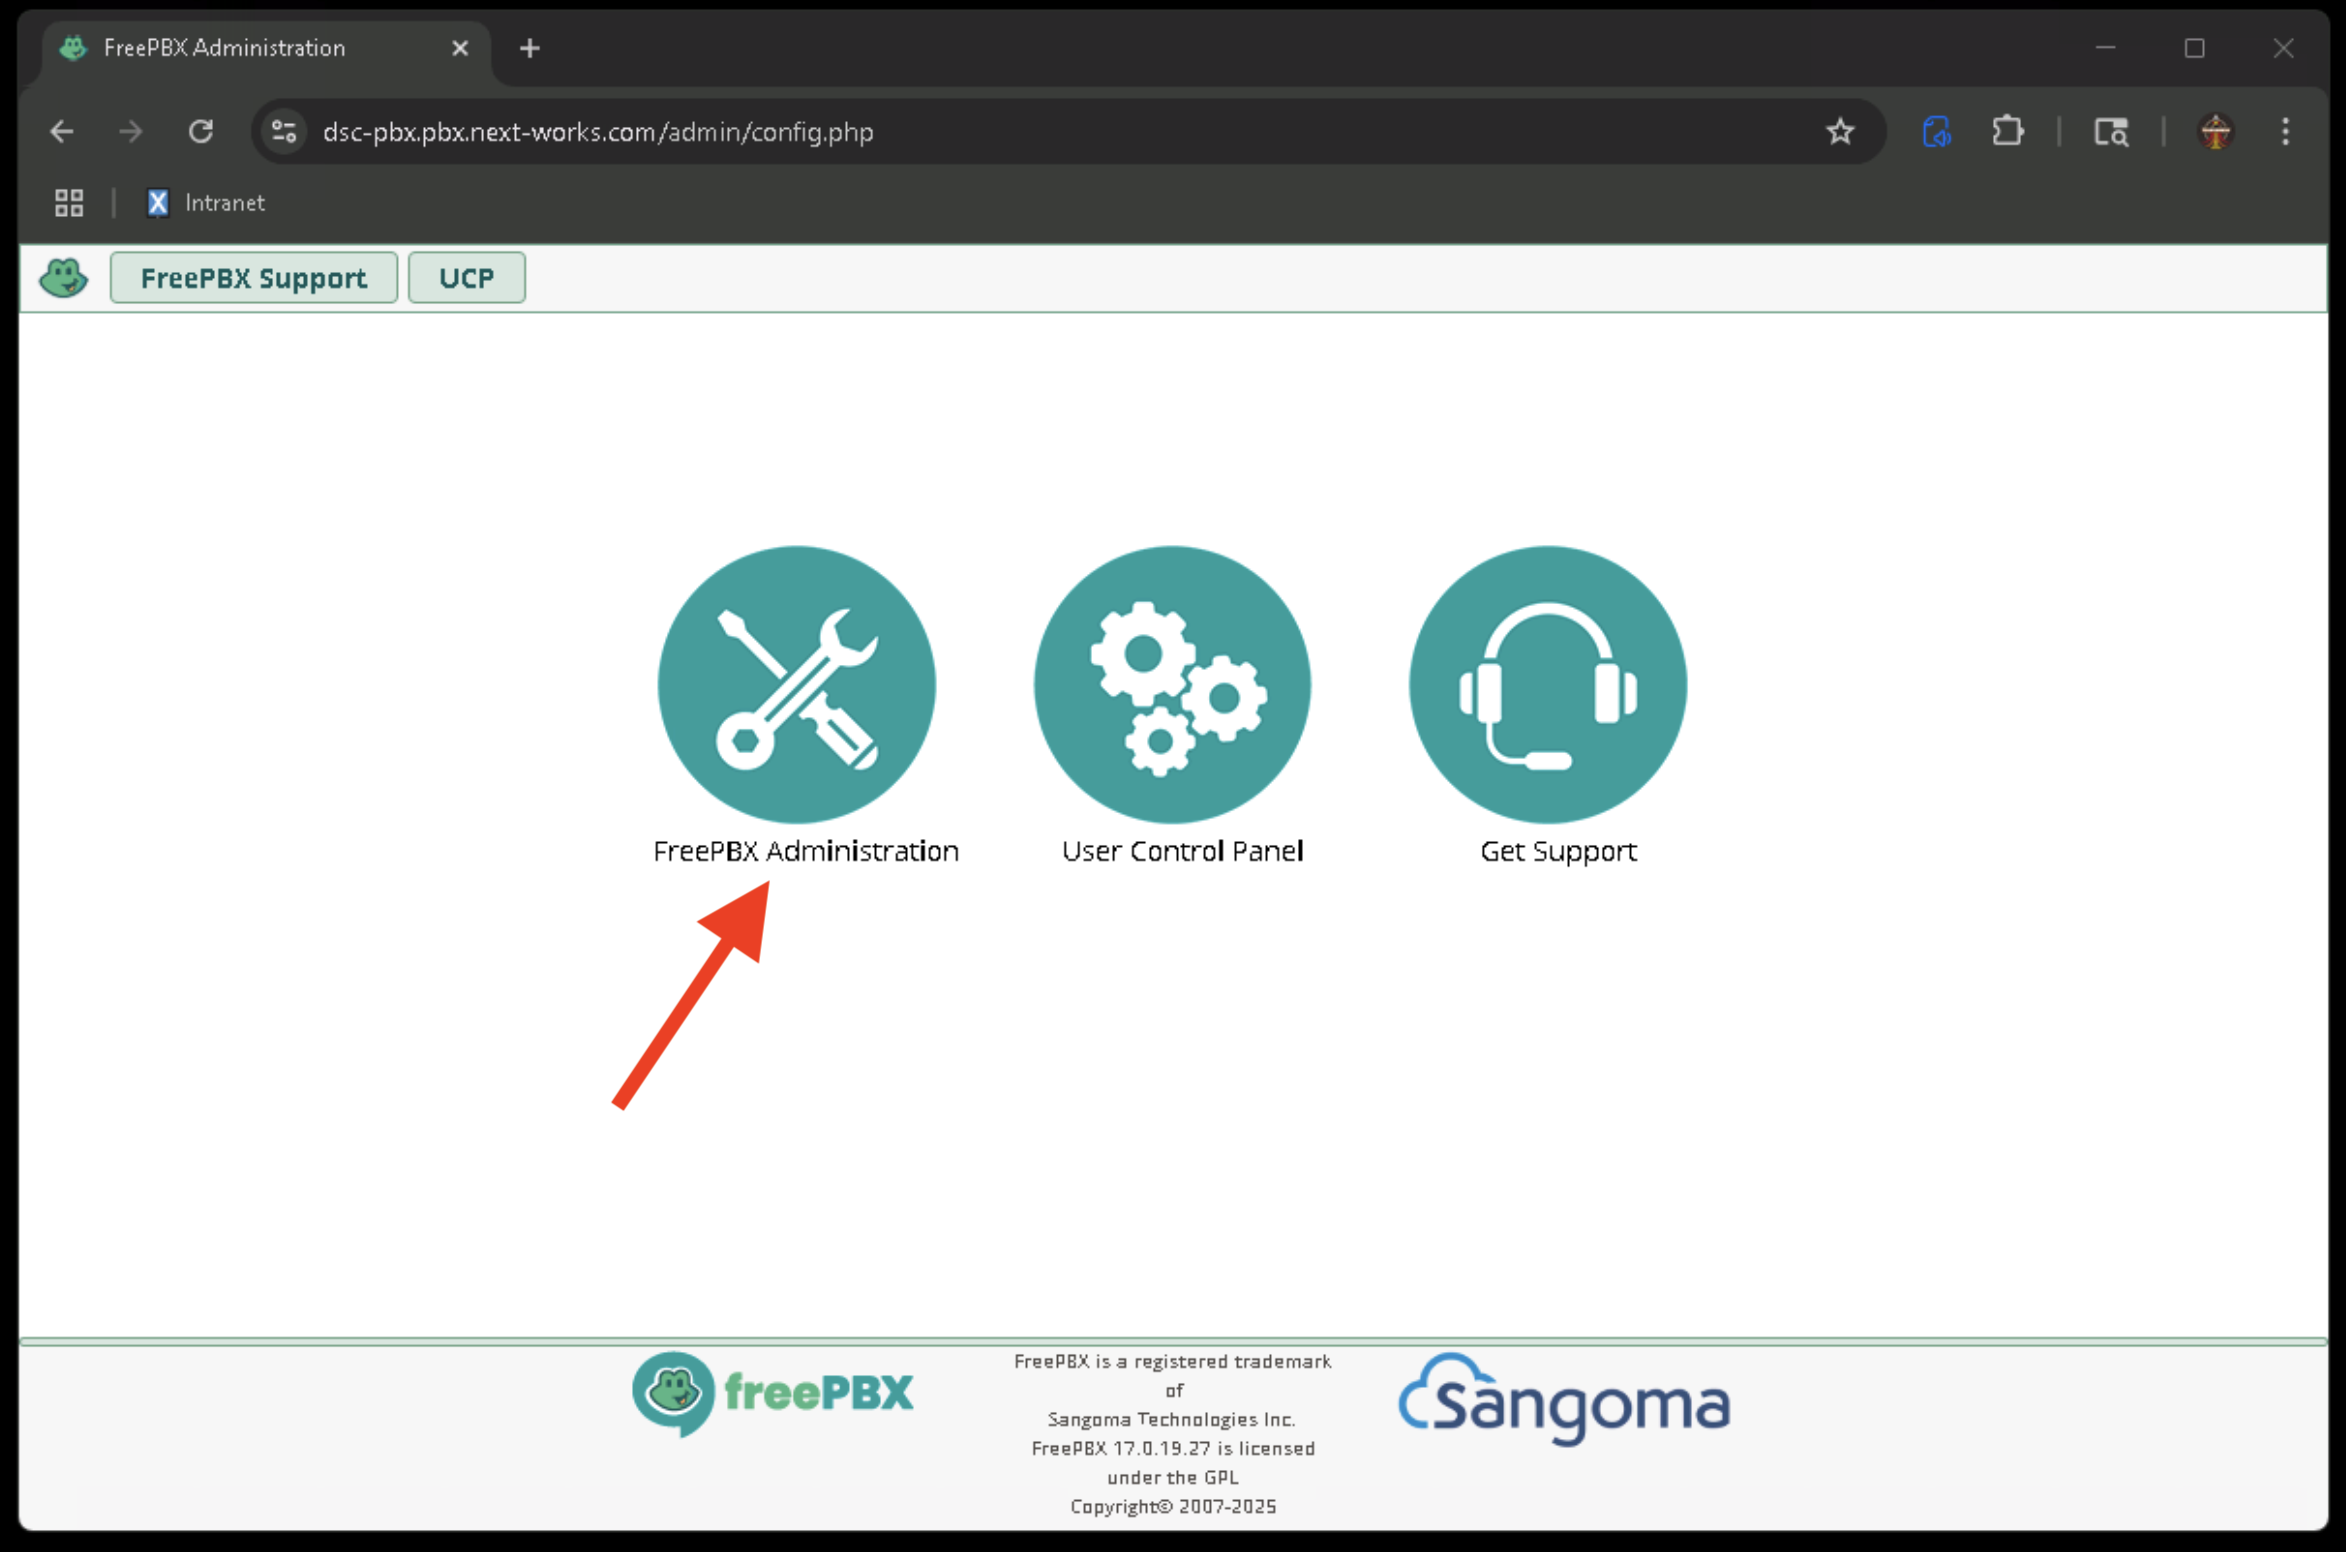Minimize the browser window

[2106, 48]
